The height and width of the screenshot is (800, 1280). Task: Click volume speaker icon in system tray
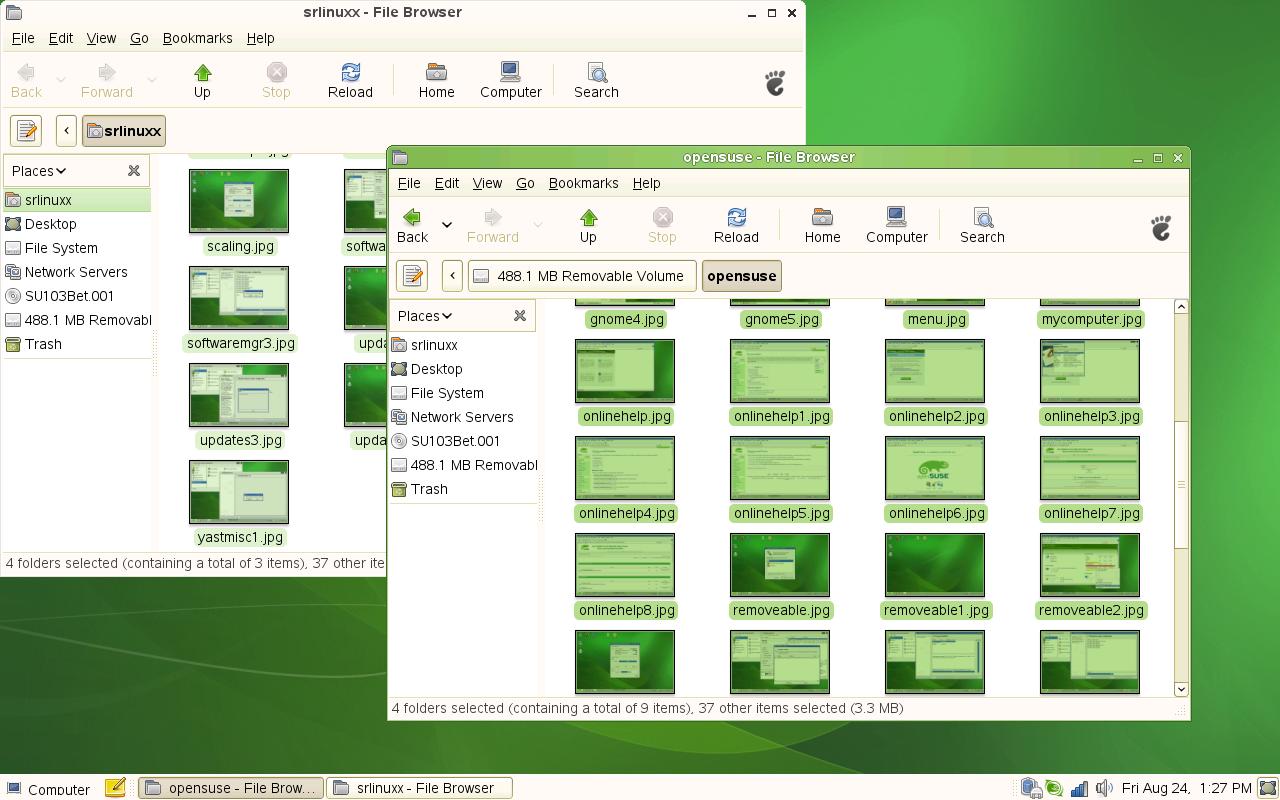(x=1104, y=788)
